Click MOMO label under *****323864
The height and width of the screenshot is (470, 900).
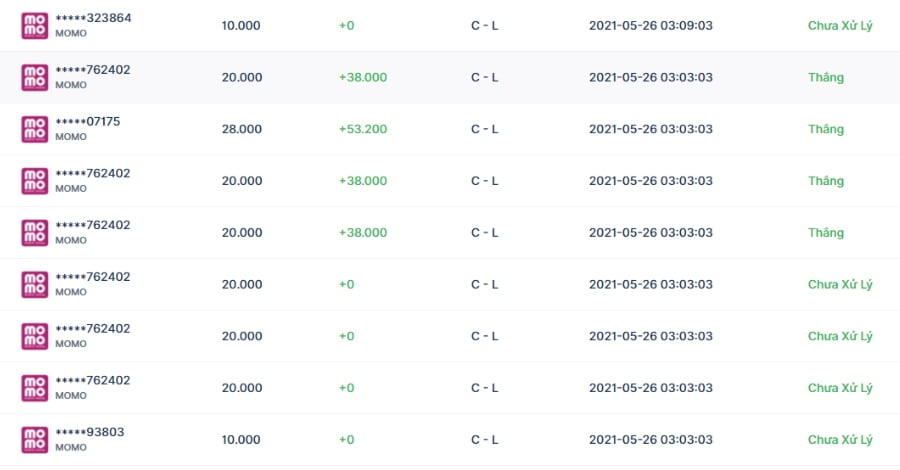[71, 33]
